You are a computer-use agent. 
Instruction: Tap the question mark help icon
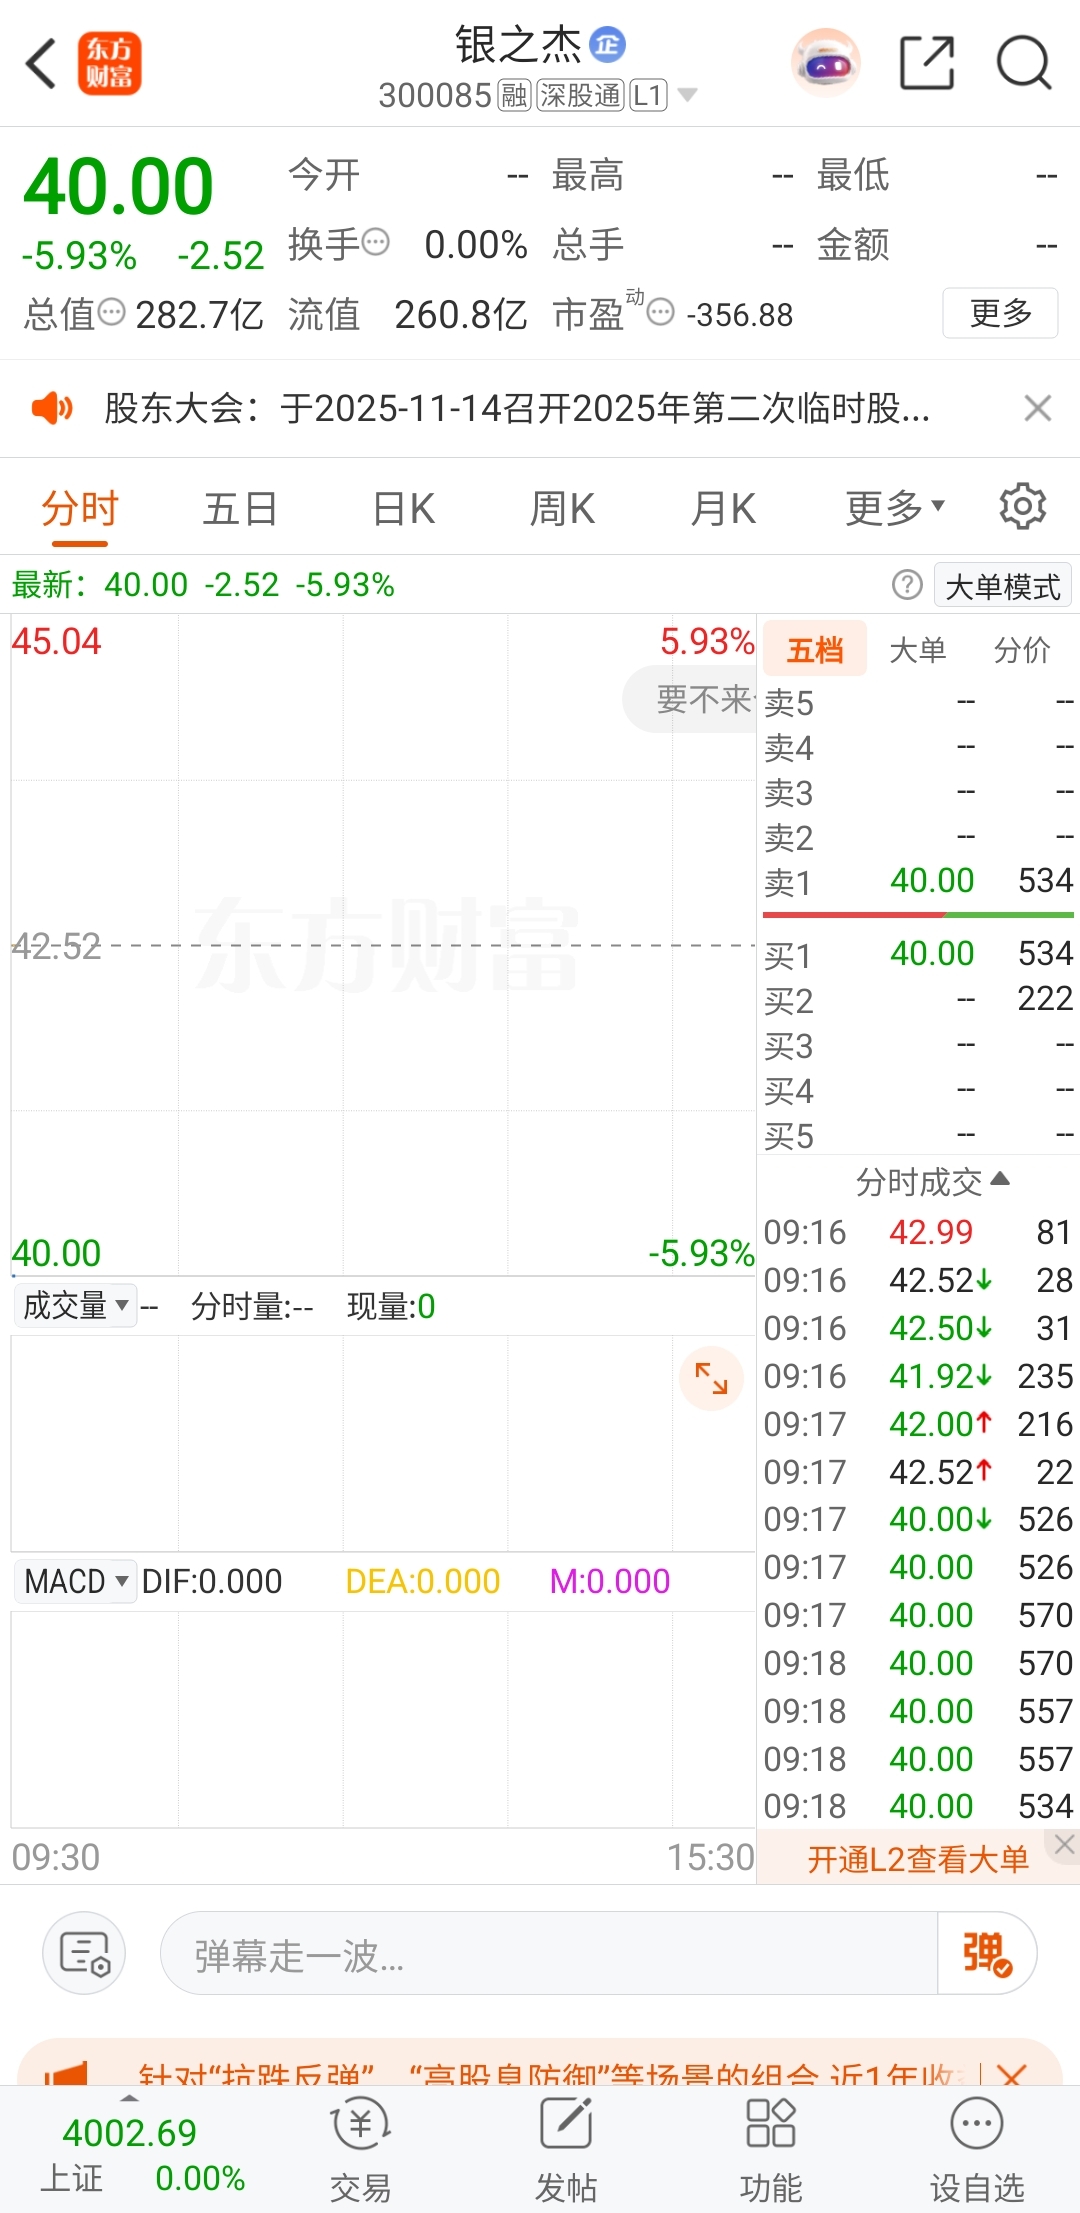[907, 585]
